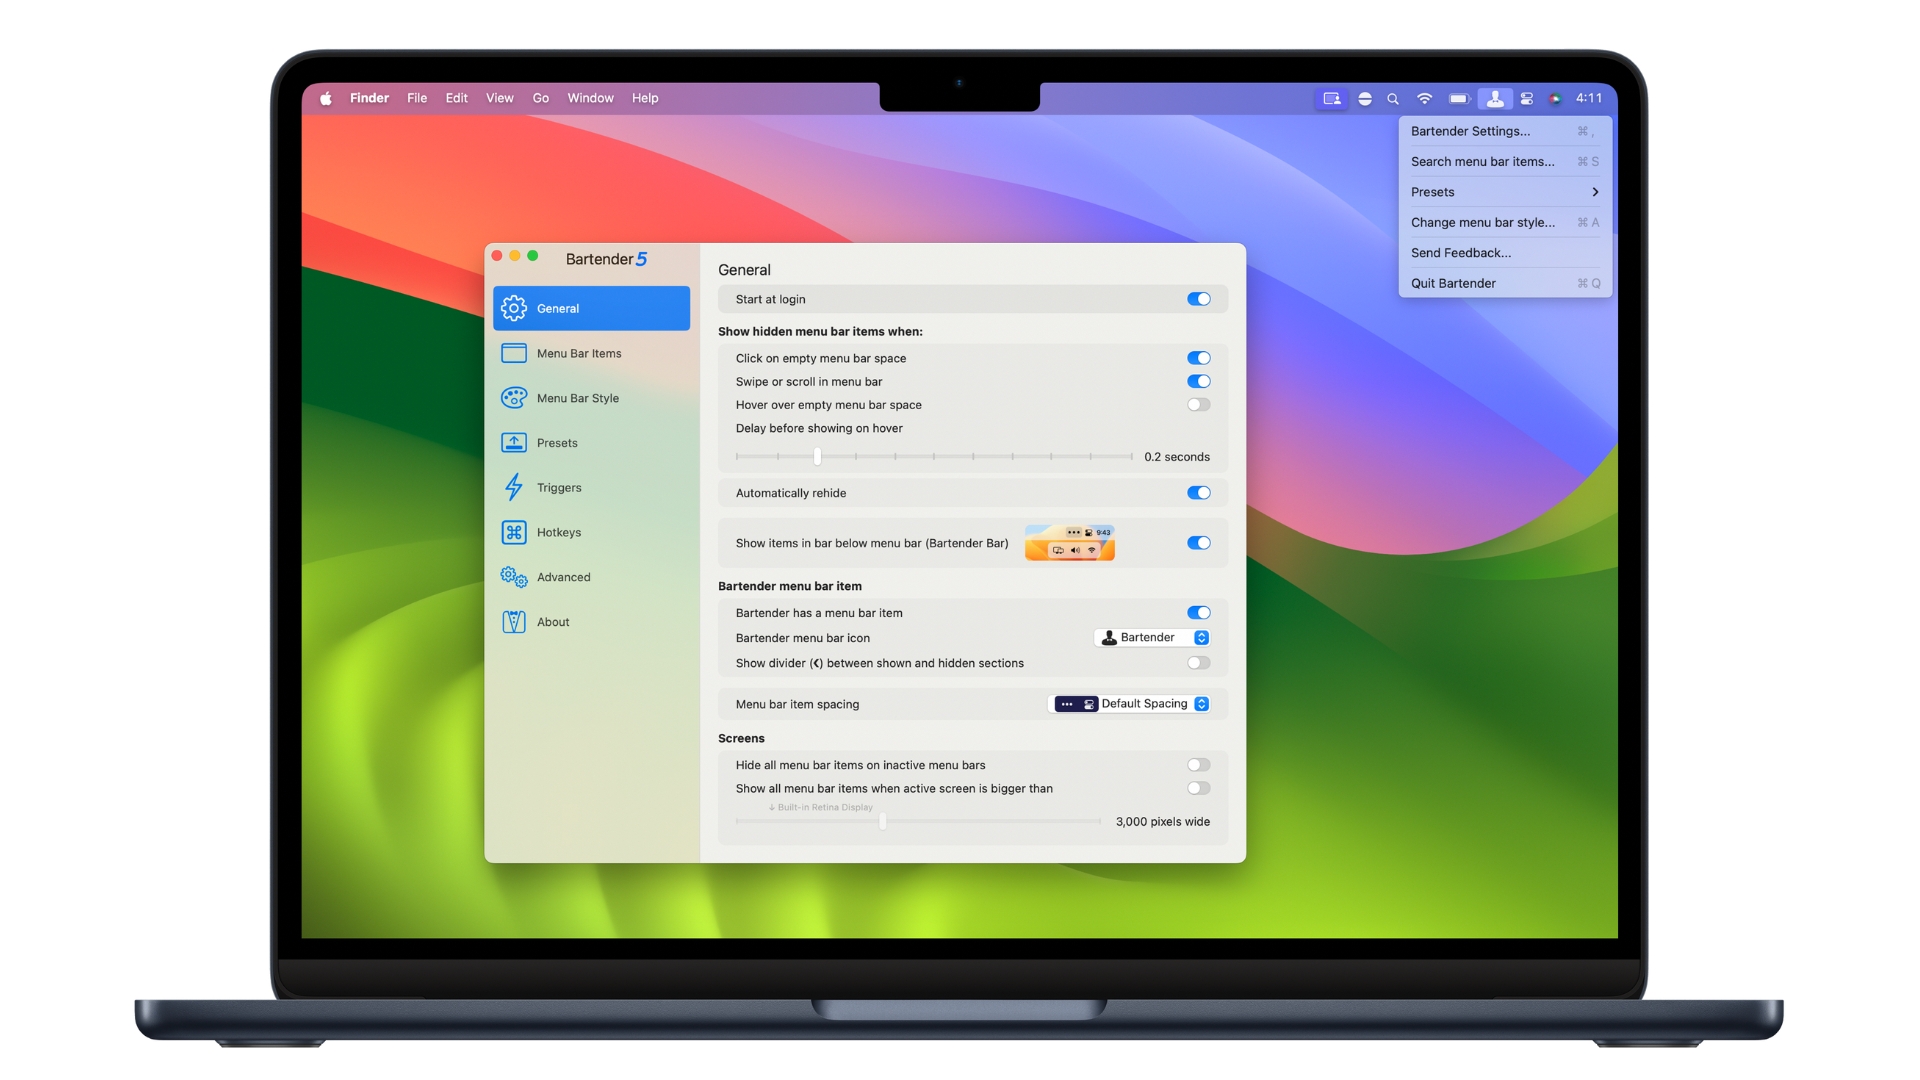Open the General gear icon in sidebar
This screenshot has height=1080, width=1920.
coord(514,308)
